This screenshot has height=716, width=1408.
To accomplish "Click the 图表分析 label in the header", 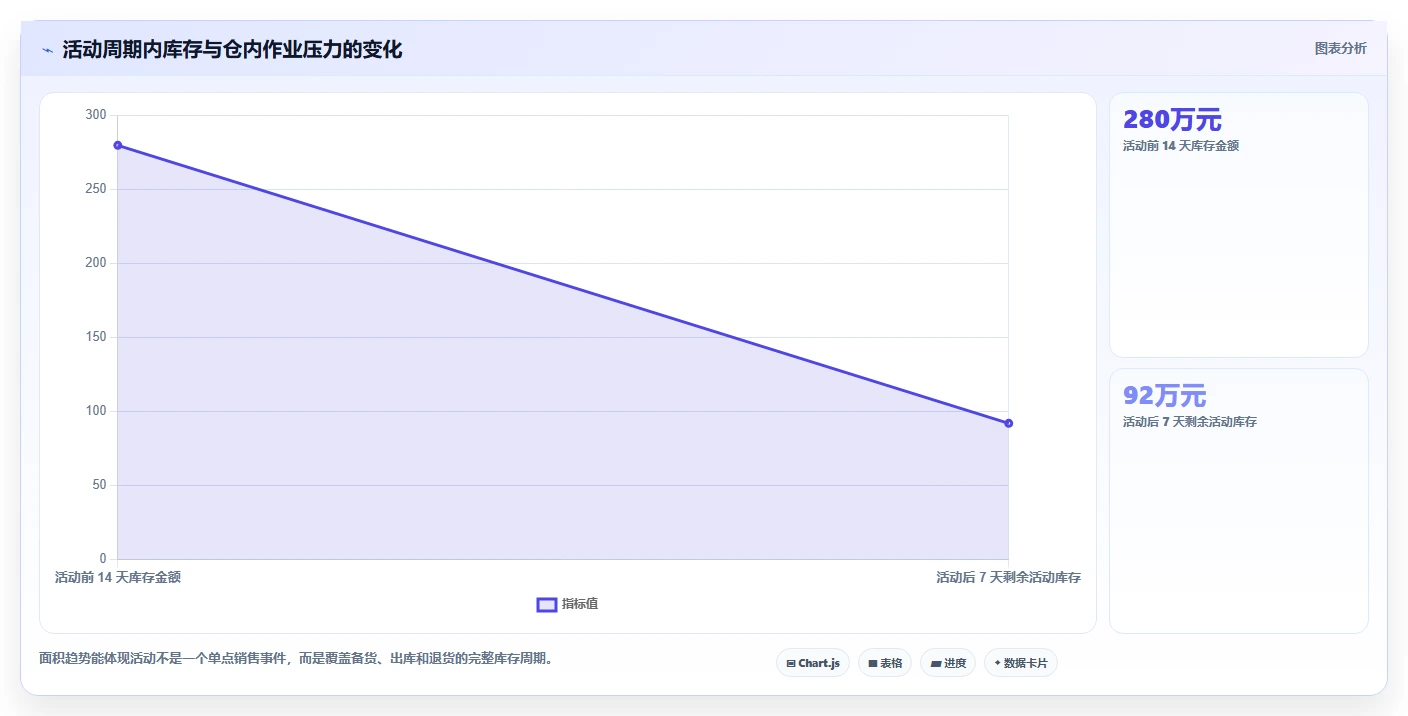I will tap(1340, 49).
